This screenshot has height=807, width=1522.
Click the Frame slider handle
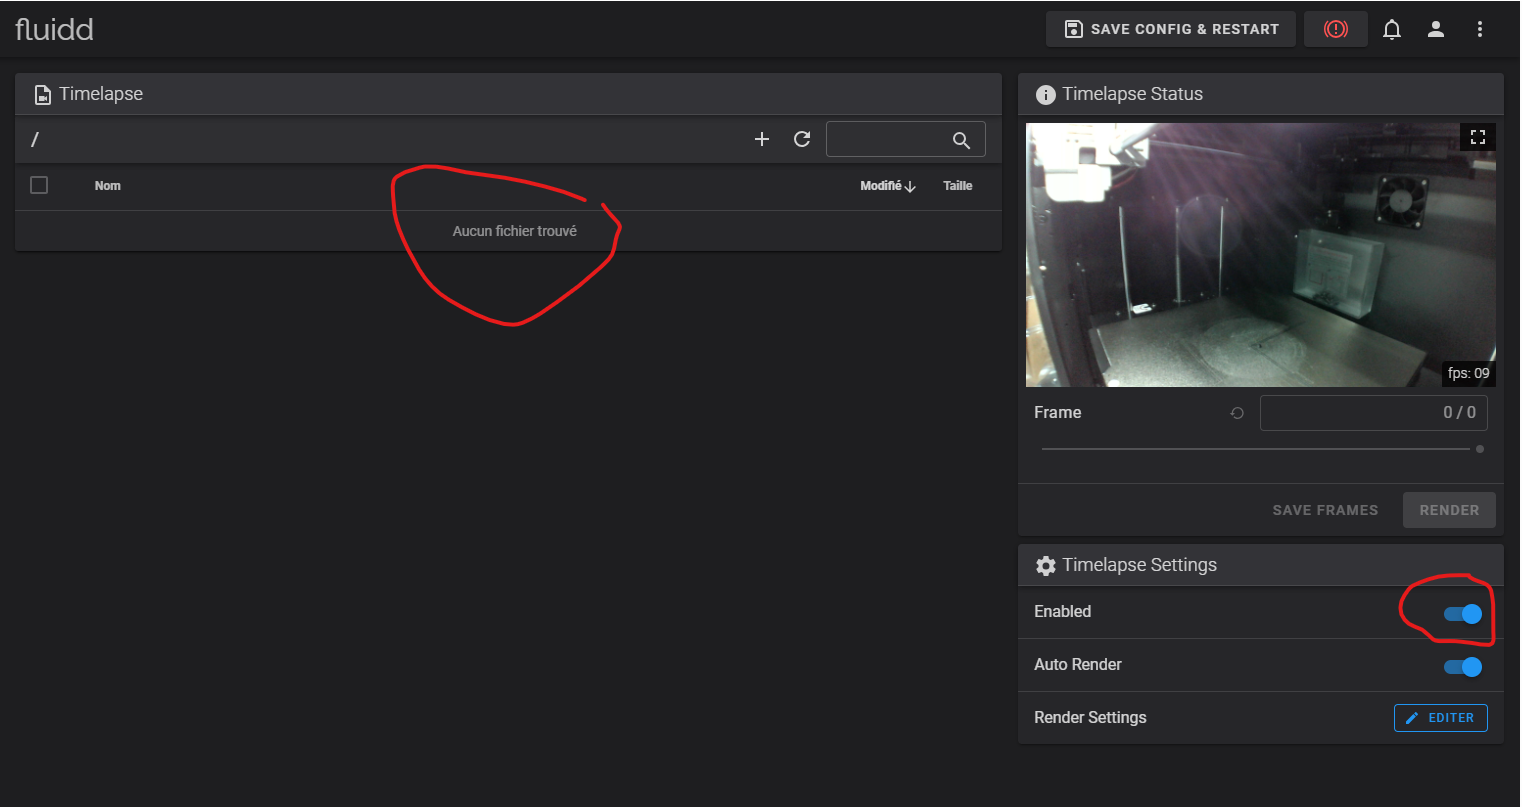pyautogui.click(x=1480, y=449)
